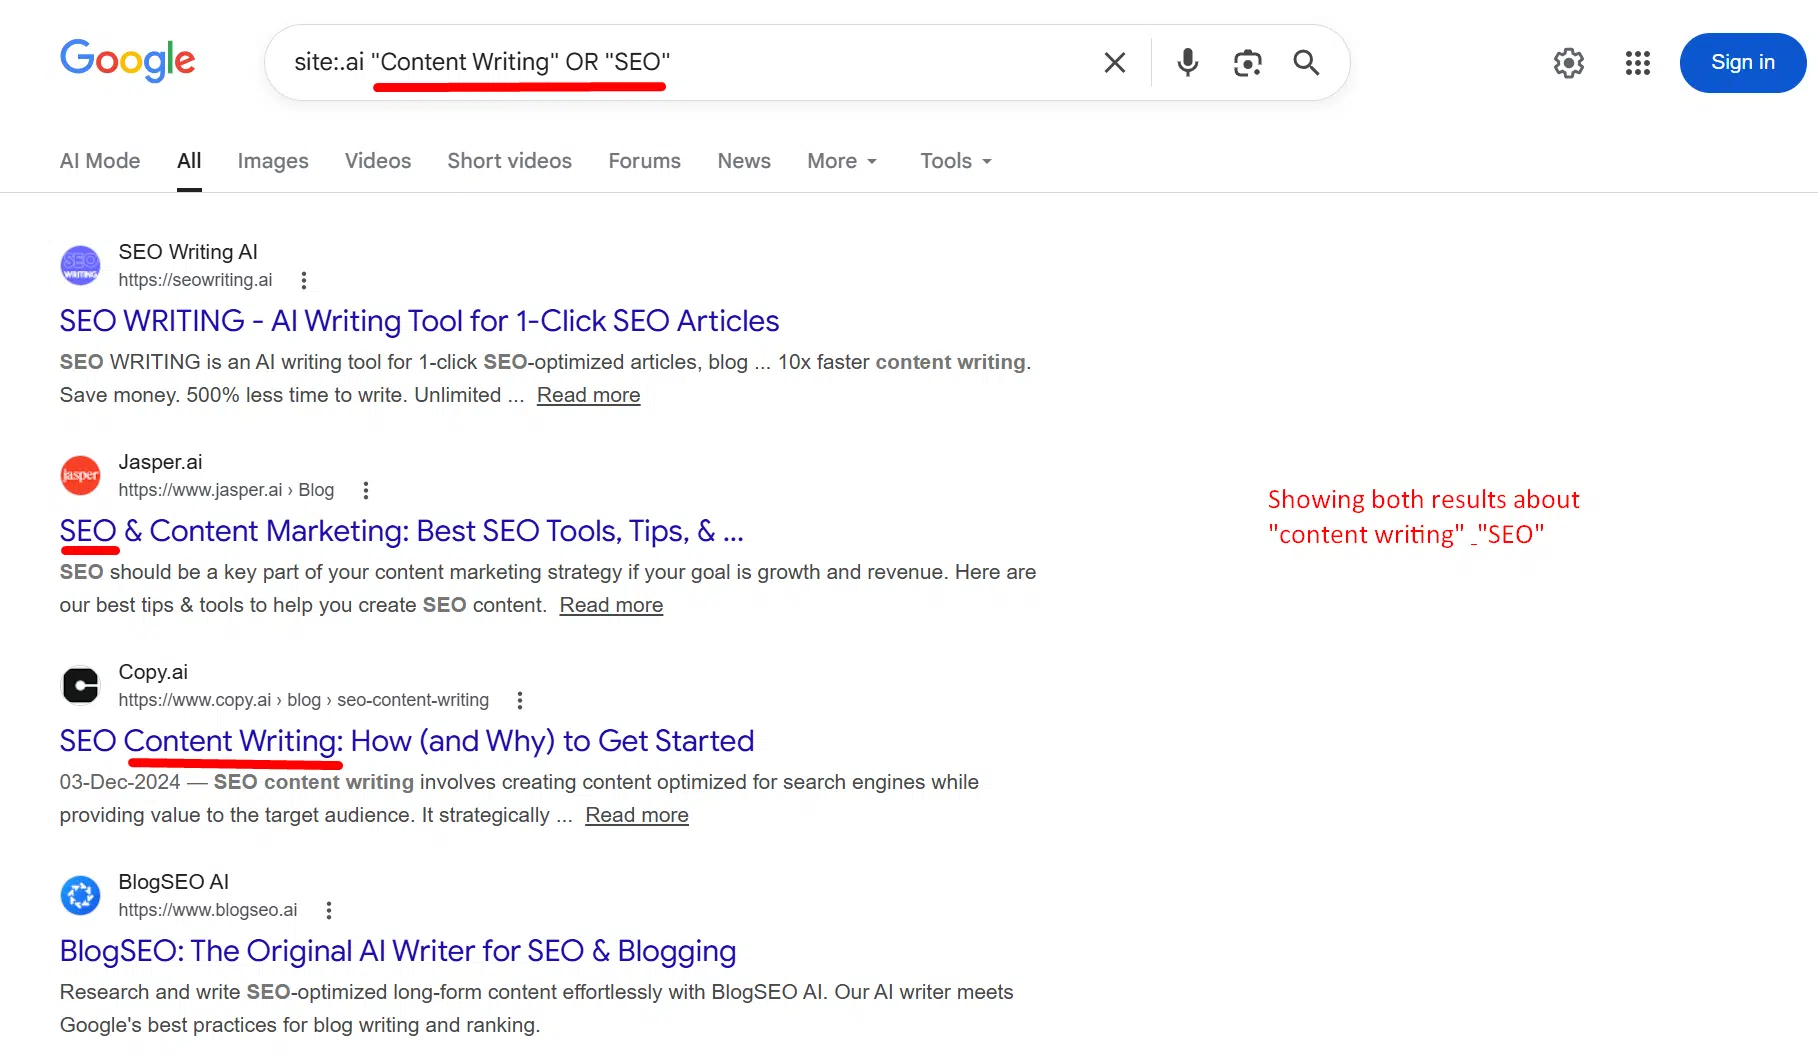
Task: Click Read more on Jasper snippet
Action: [611, 605]
